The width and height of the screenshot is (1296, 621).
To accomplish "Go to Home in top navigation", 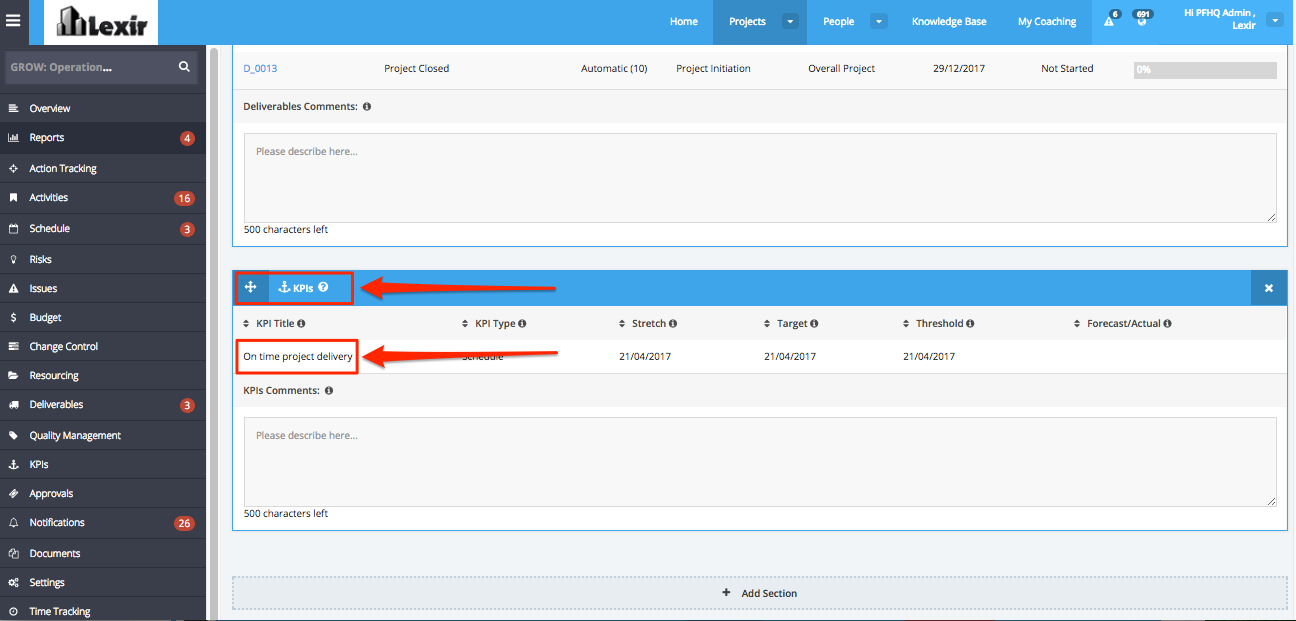I will (x=684, y=21).
